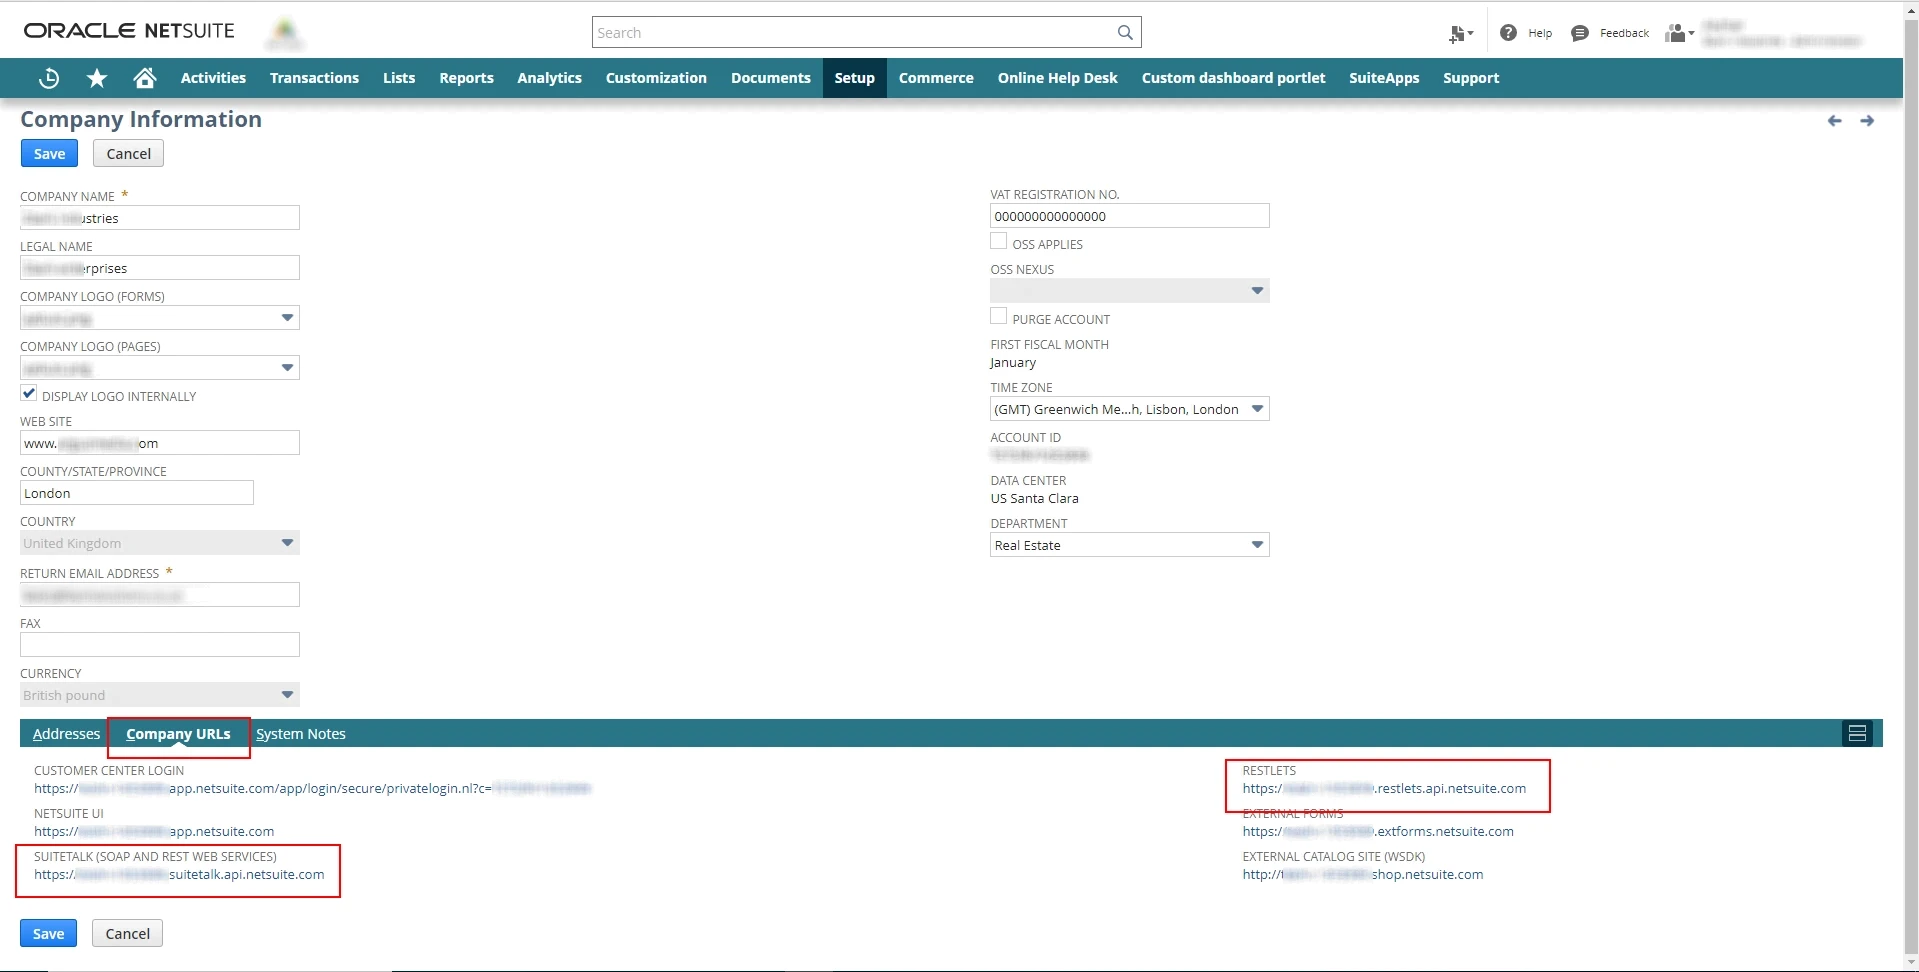The height and width of the screenshot is (972, 1919).
Task: Click the County/State/Province field
Action: (x=137, y=493)
